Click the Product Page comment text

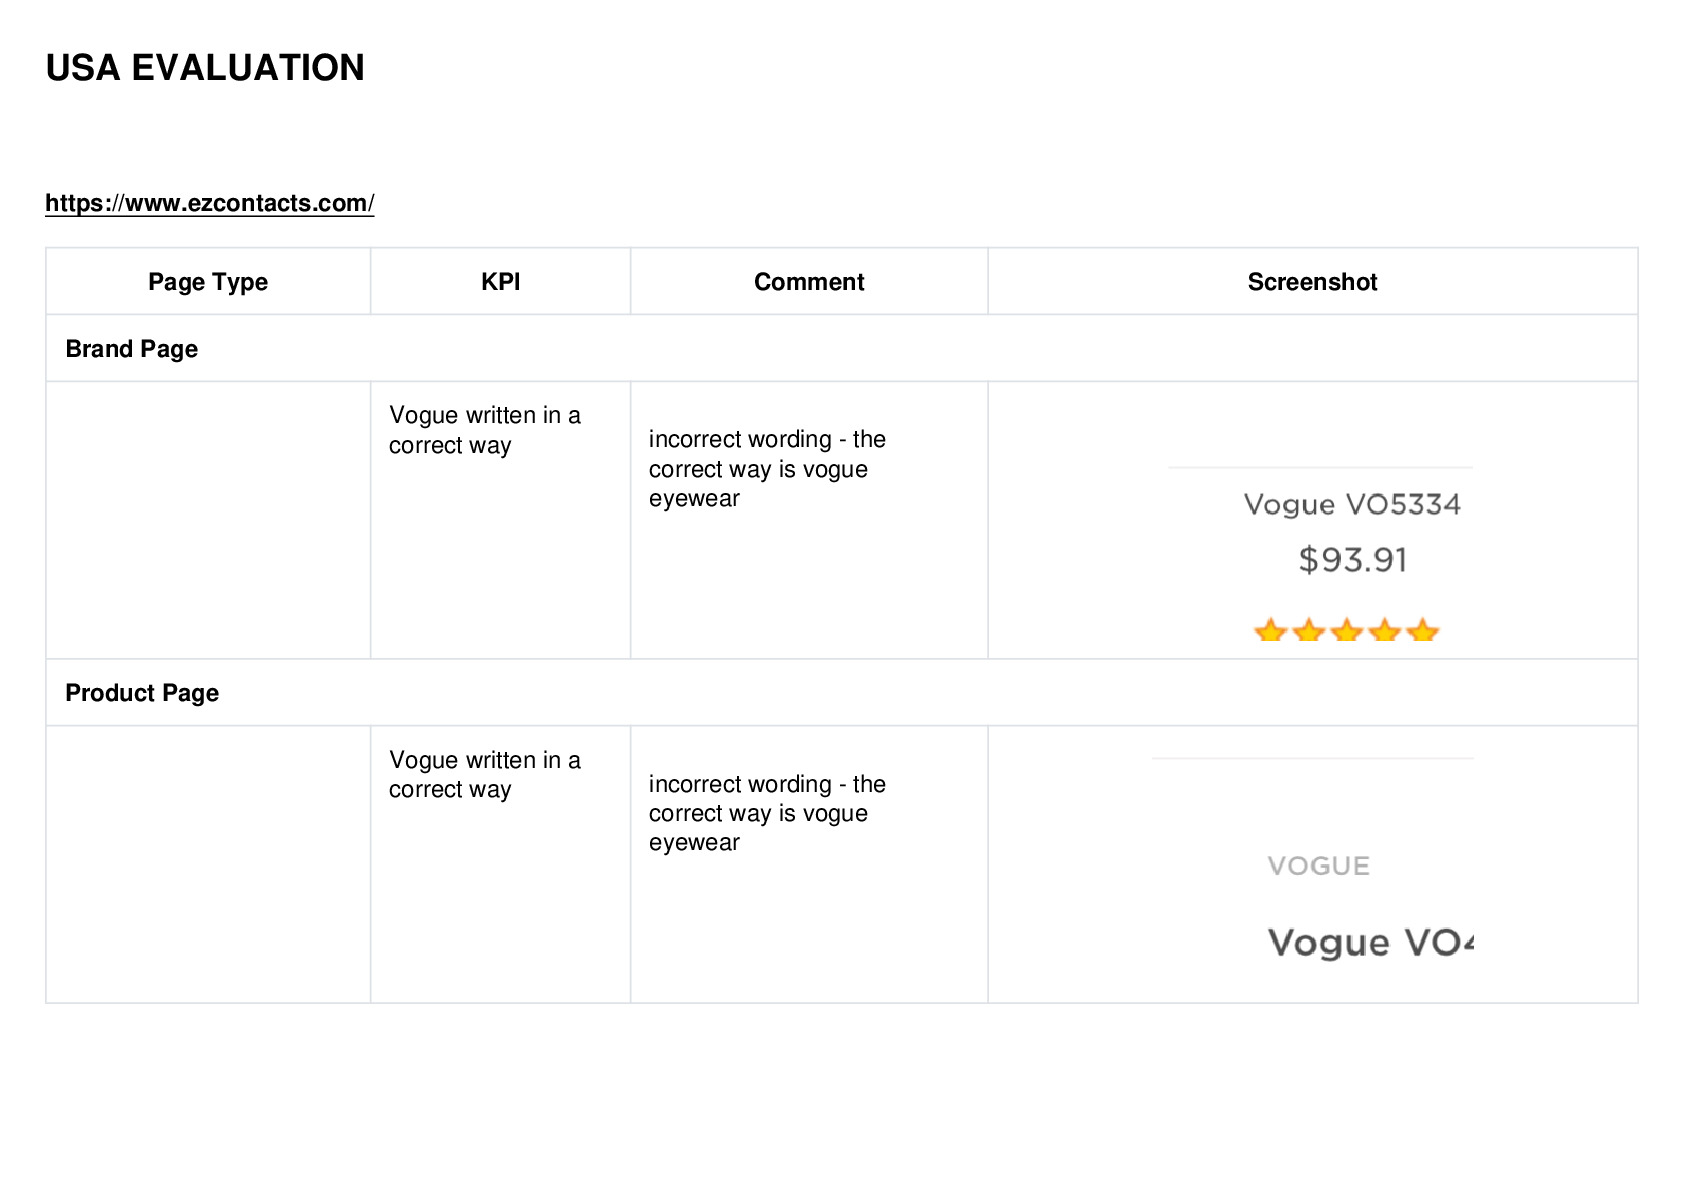767,813
